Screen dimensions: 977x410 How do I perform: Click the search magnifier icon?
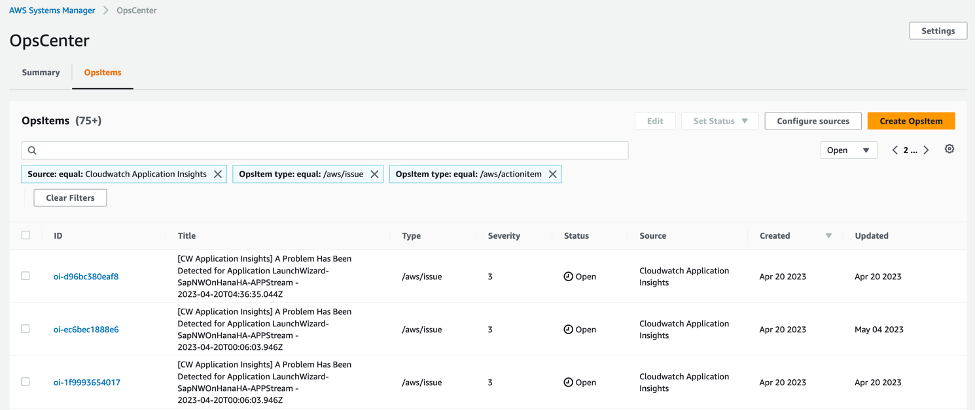tap(32, 150)
